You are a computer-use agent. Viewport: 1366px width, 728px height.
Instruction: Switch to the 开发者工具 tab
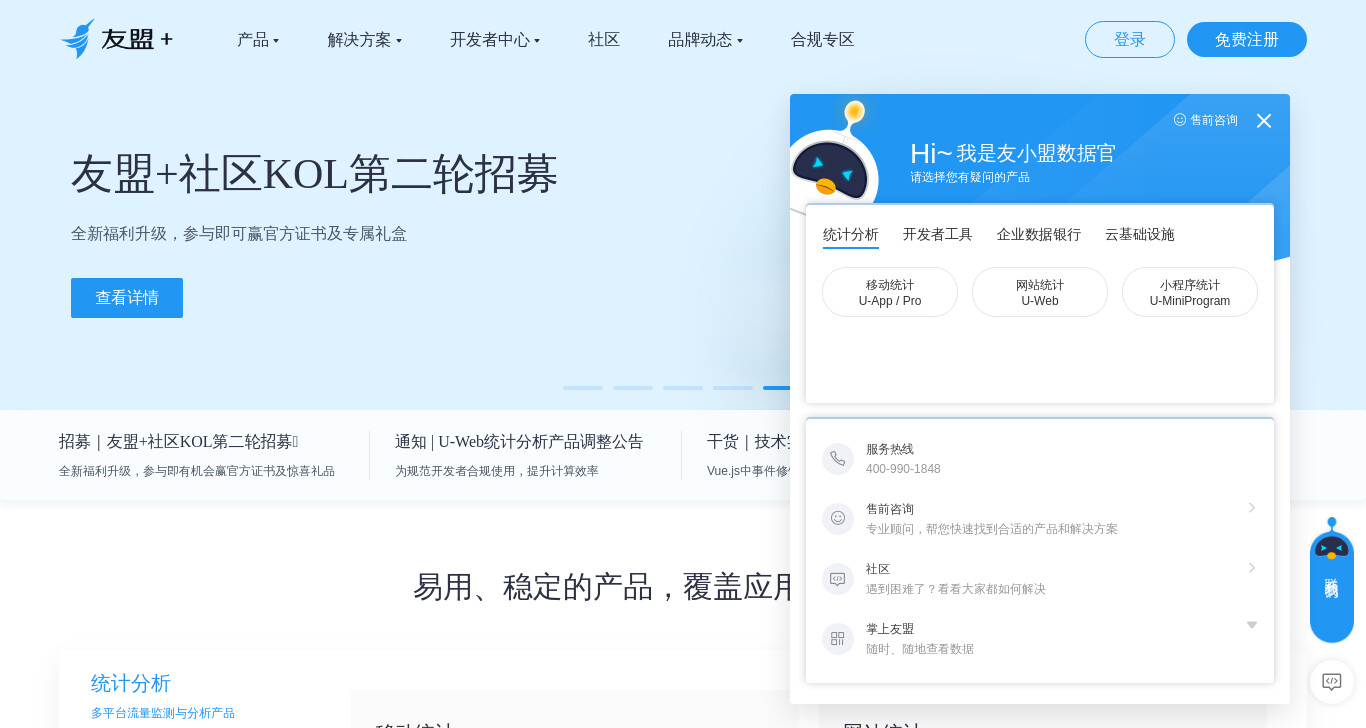pyautogui.click(x=938, y=235)
